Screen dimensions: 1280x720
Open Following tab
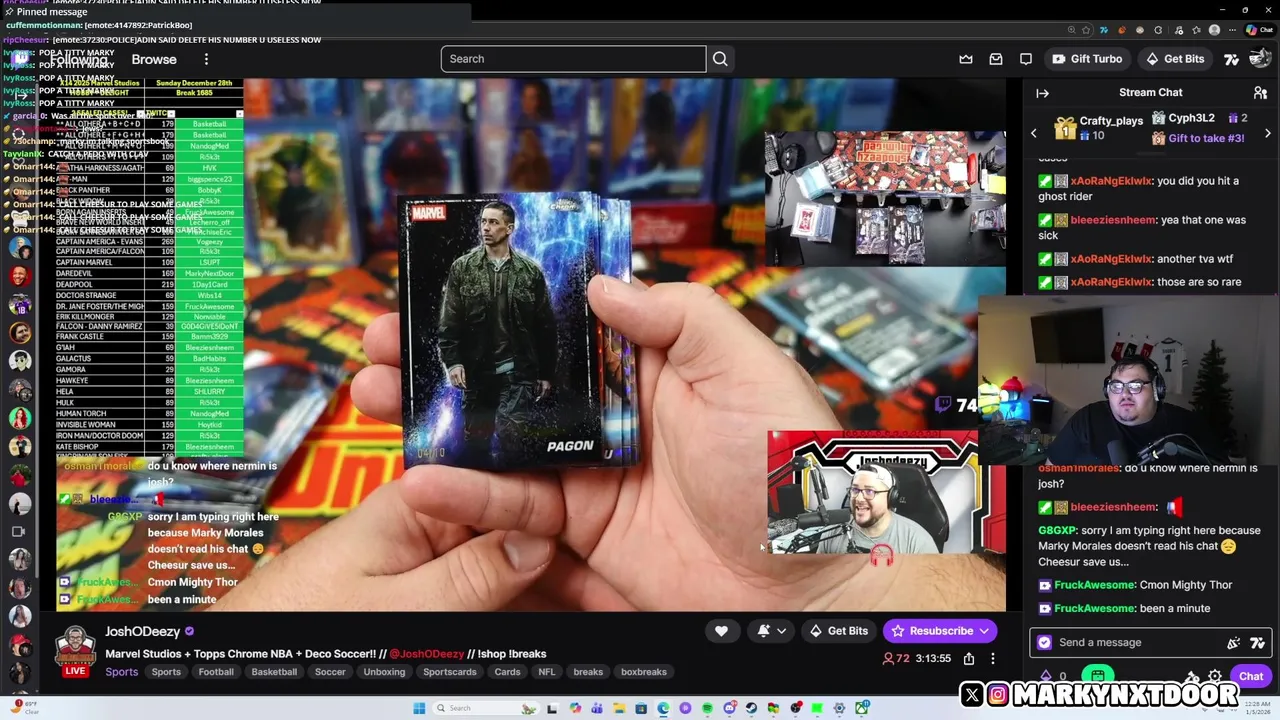click(x=79, y=59)
